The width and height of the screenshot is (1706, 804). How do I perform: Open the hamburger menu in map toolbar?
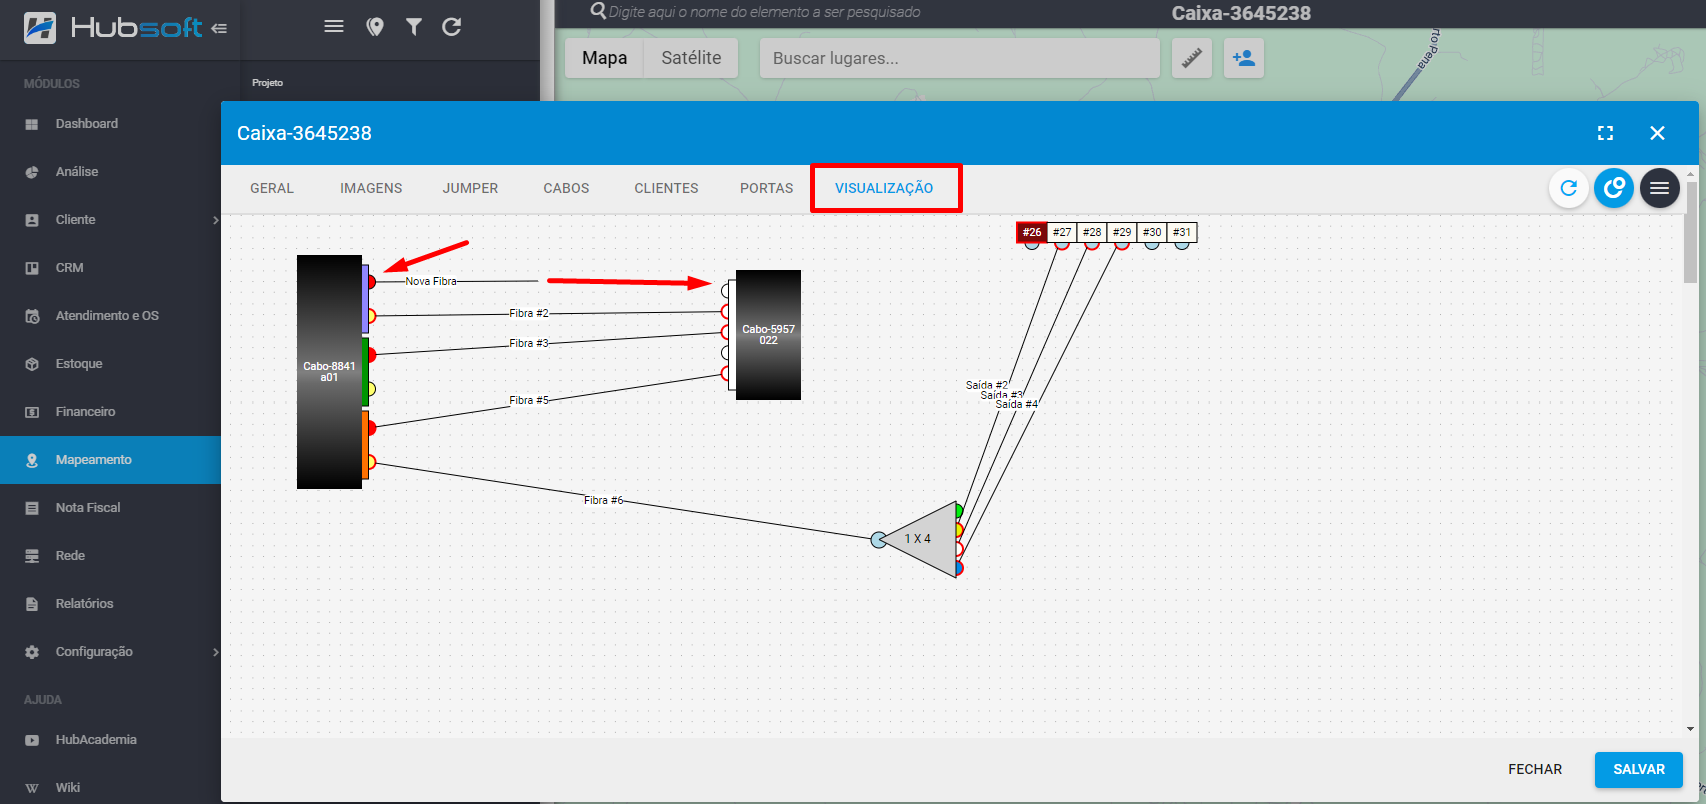[334, 27]
